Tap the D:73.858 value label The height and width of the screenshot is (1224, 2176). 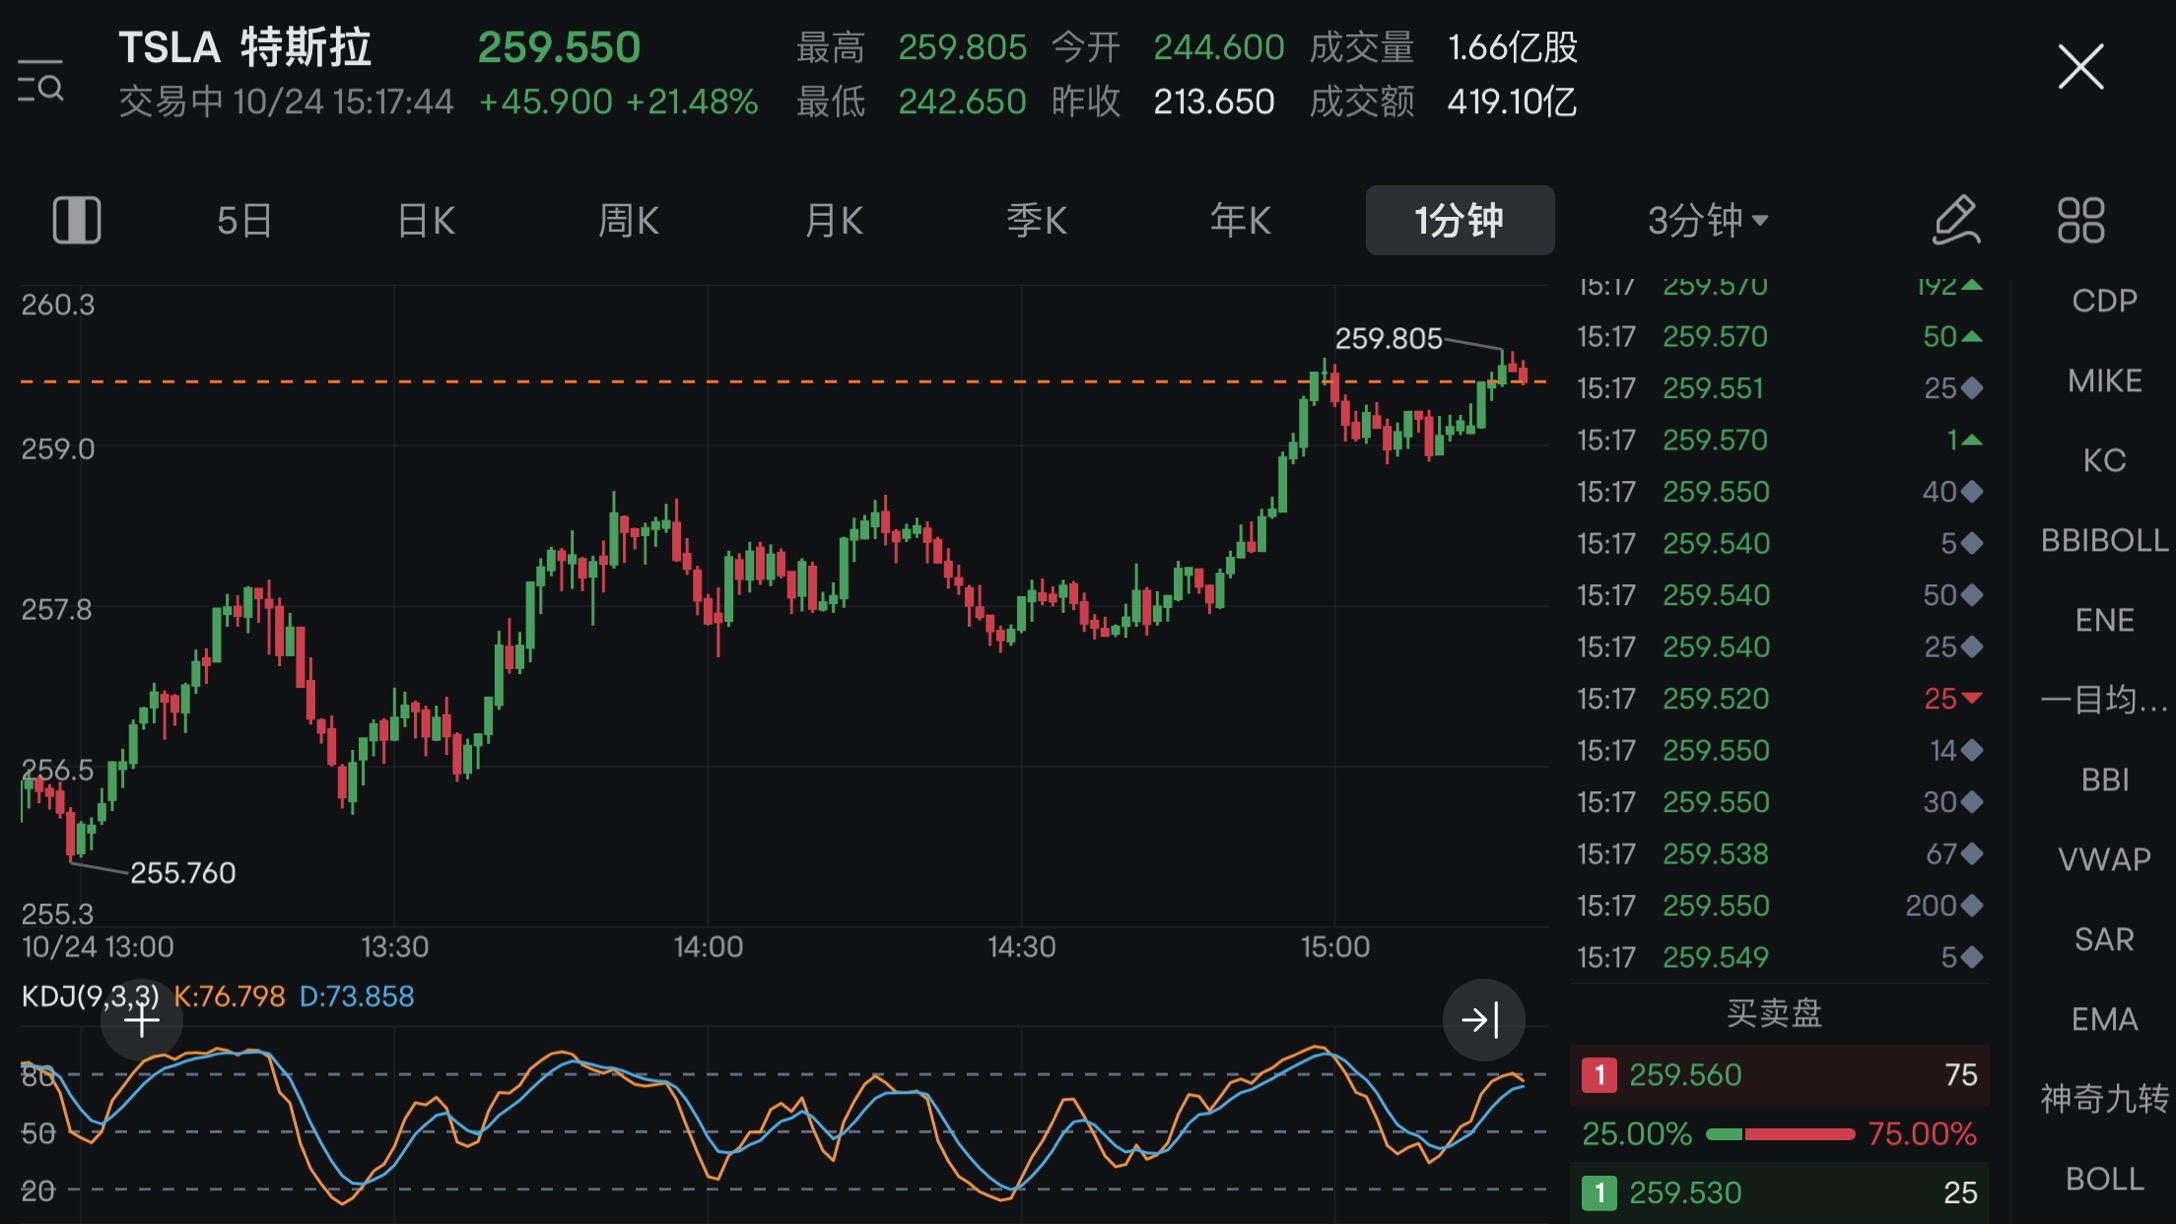click(357, 996)
